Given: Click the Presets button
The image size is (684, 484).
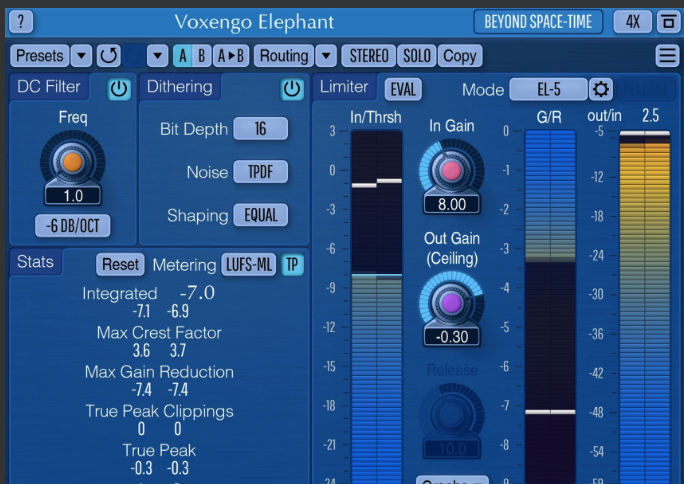Looking at the screenshot, I should [x=39, y=56].
